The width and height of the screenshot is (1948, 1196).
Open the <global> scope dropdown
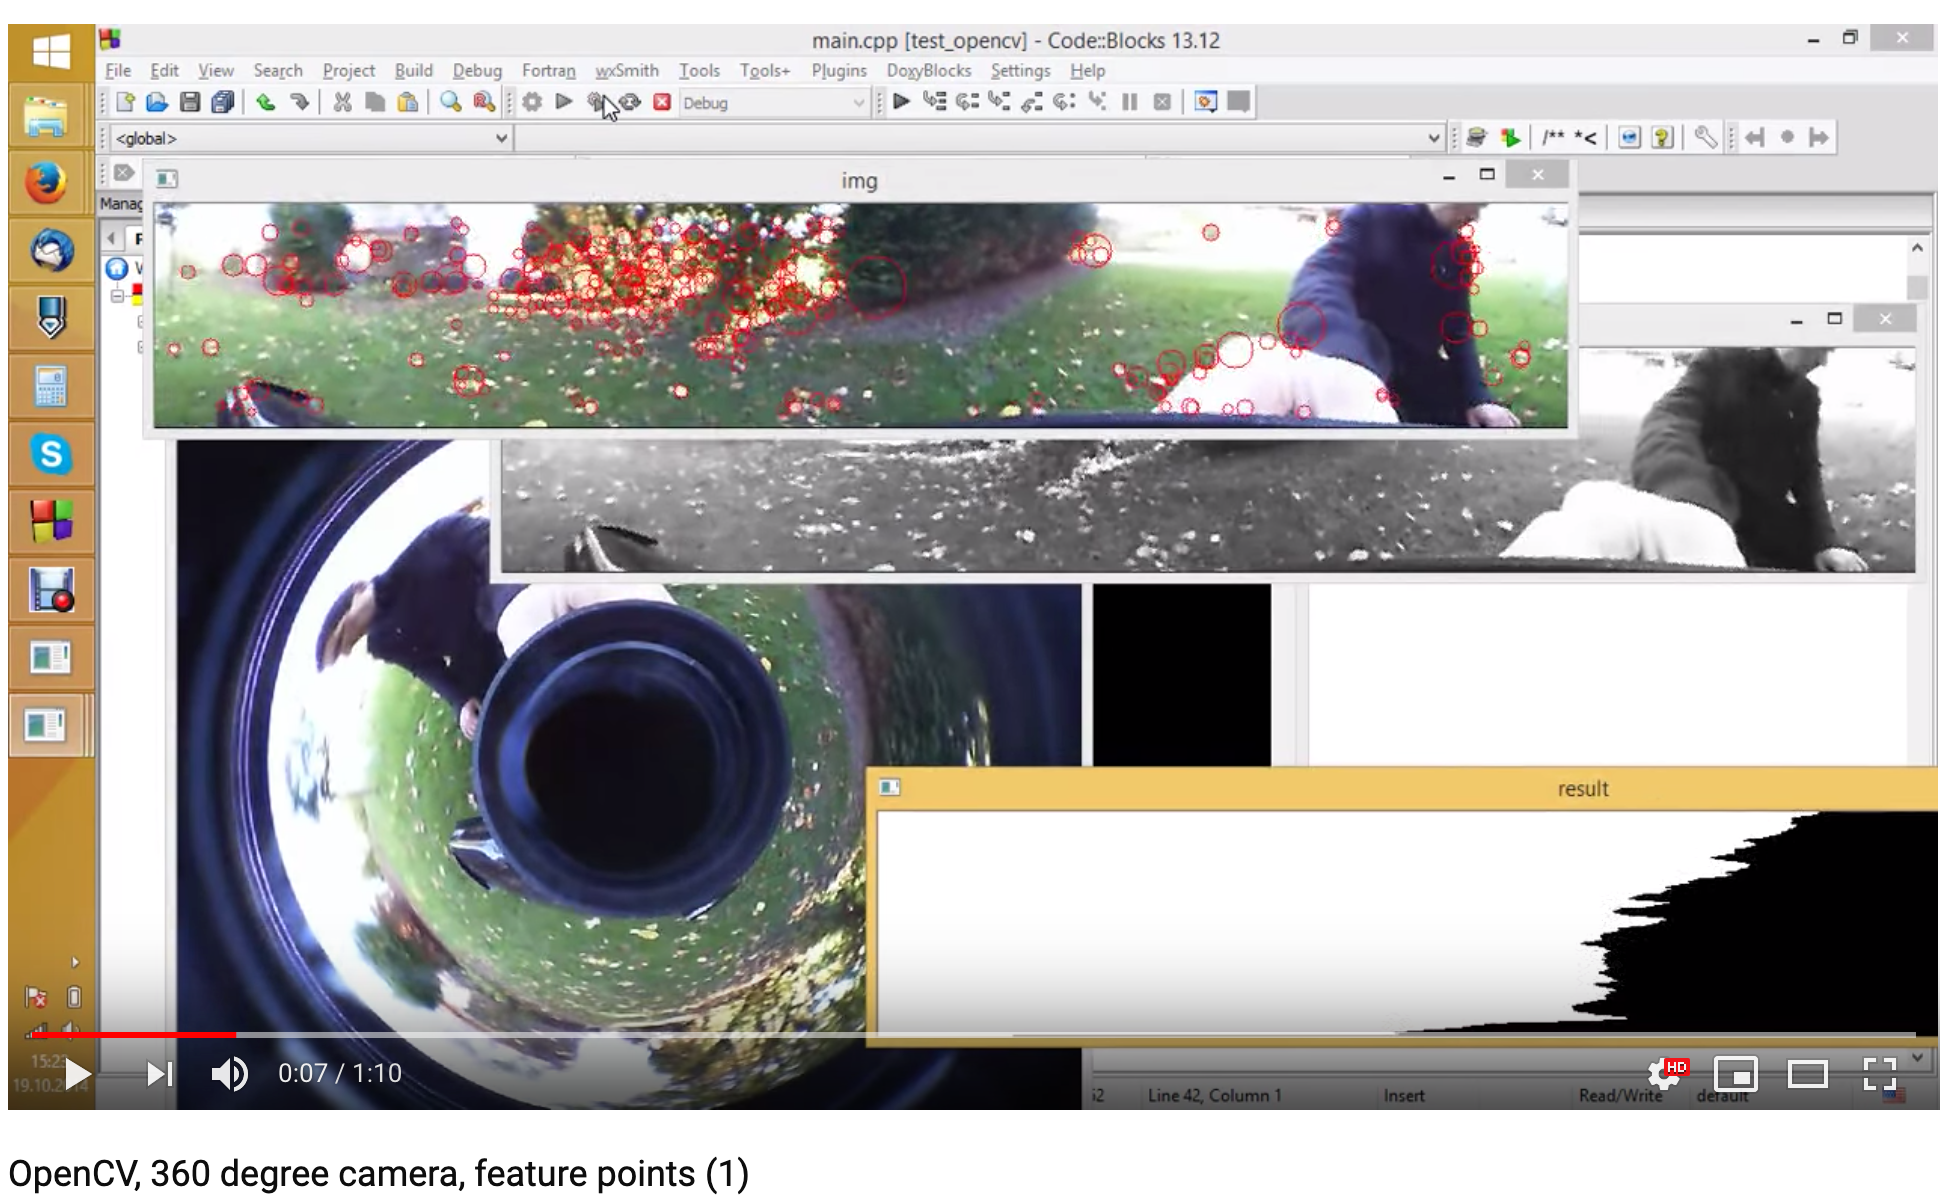point(311,138)
